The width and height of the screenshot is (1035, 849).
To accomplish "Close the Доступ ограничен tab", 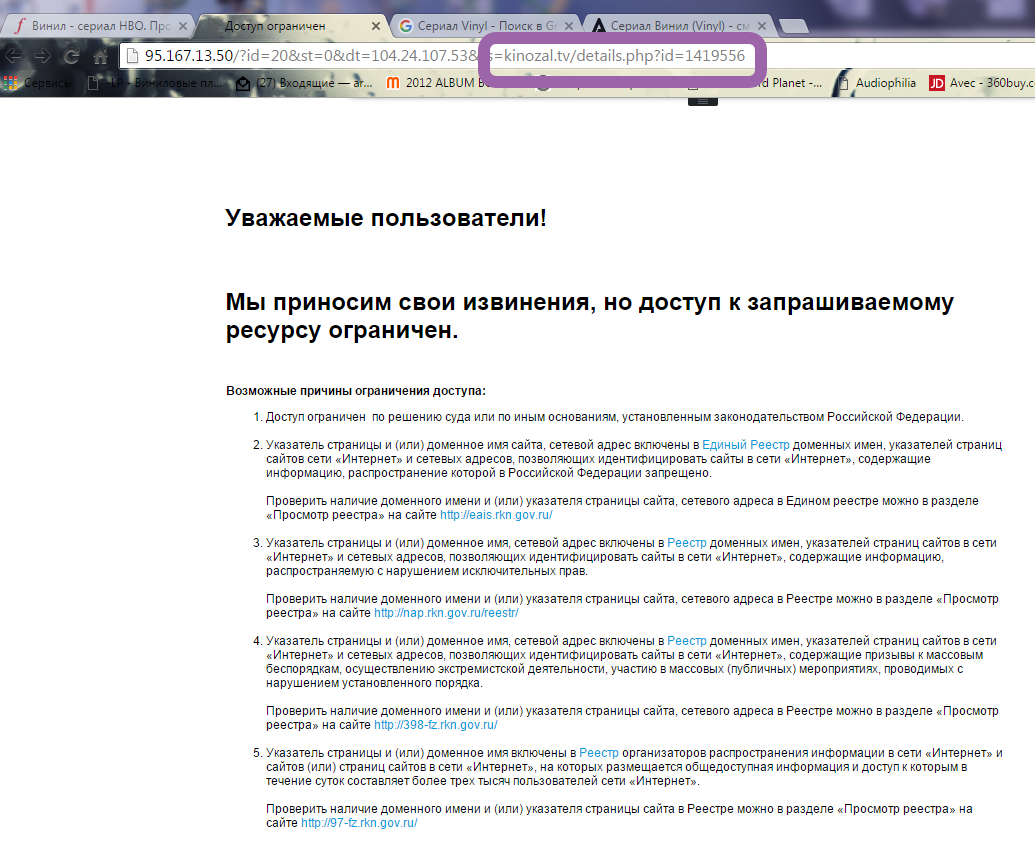I will point(374,26).
